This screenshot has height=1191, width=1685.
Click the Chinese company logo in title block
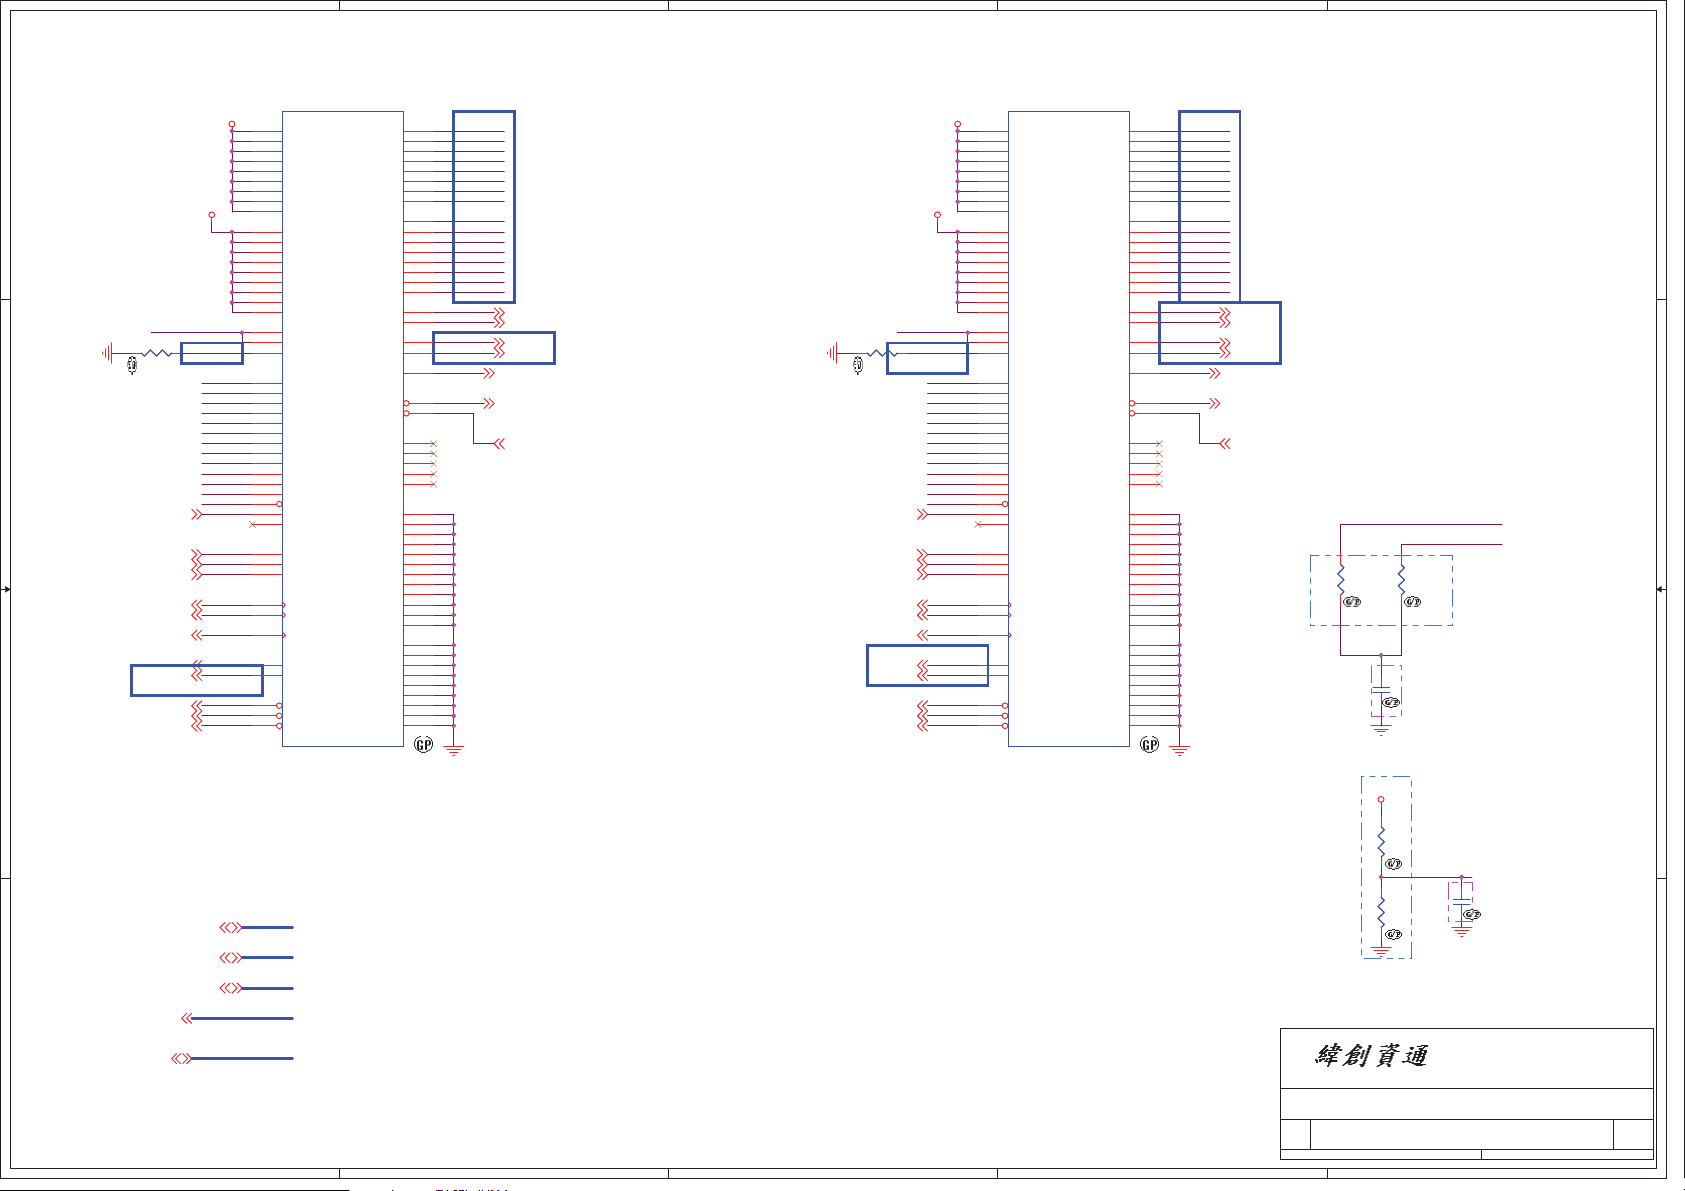1371,1056
